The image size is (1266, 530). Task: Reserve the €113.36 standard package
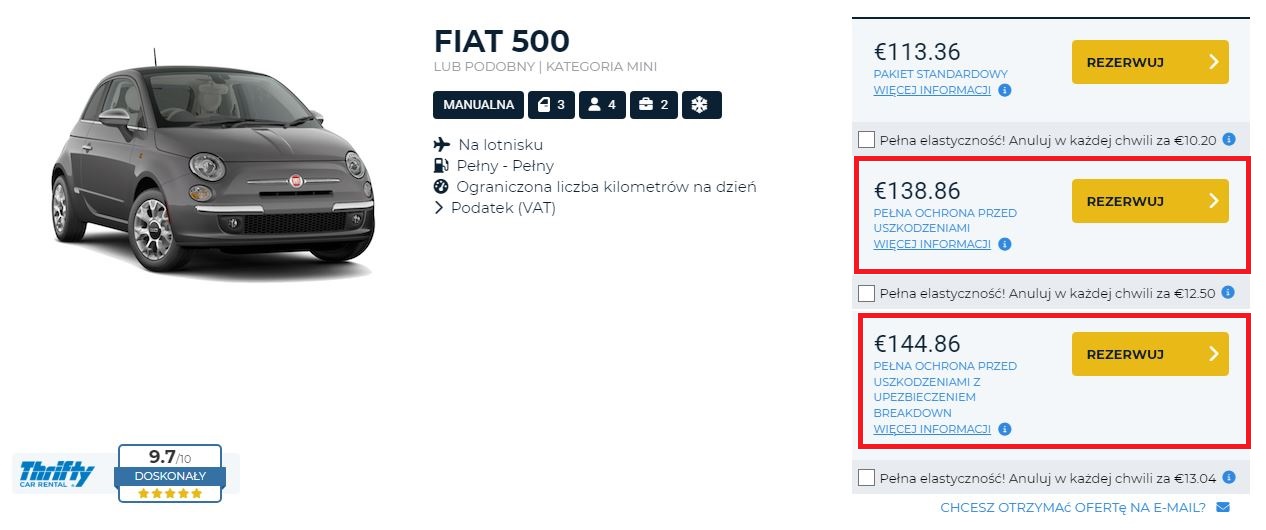click(1149, 62)
